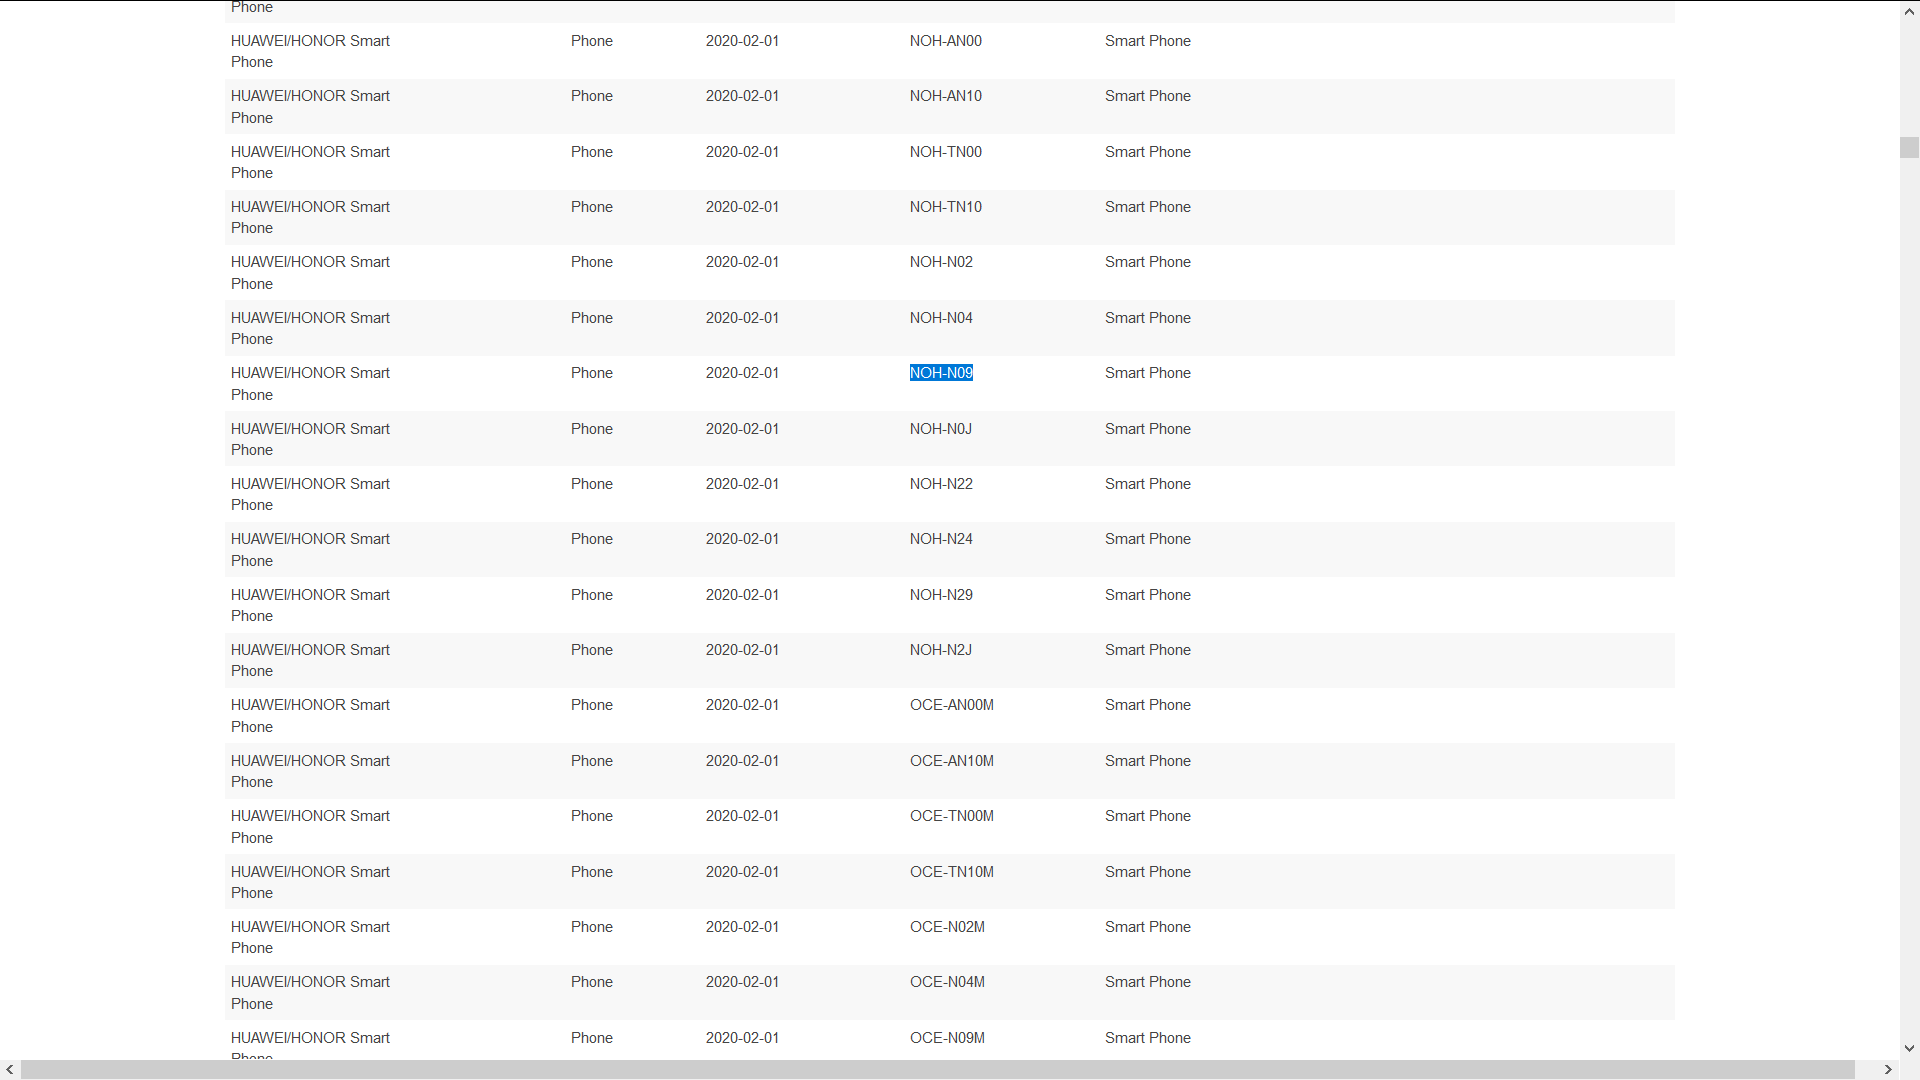
Task: Click HUAWEI/HONOR Smart Phone in OCE-TN00M row
Action: click(310, 827)
